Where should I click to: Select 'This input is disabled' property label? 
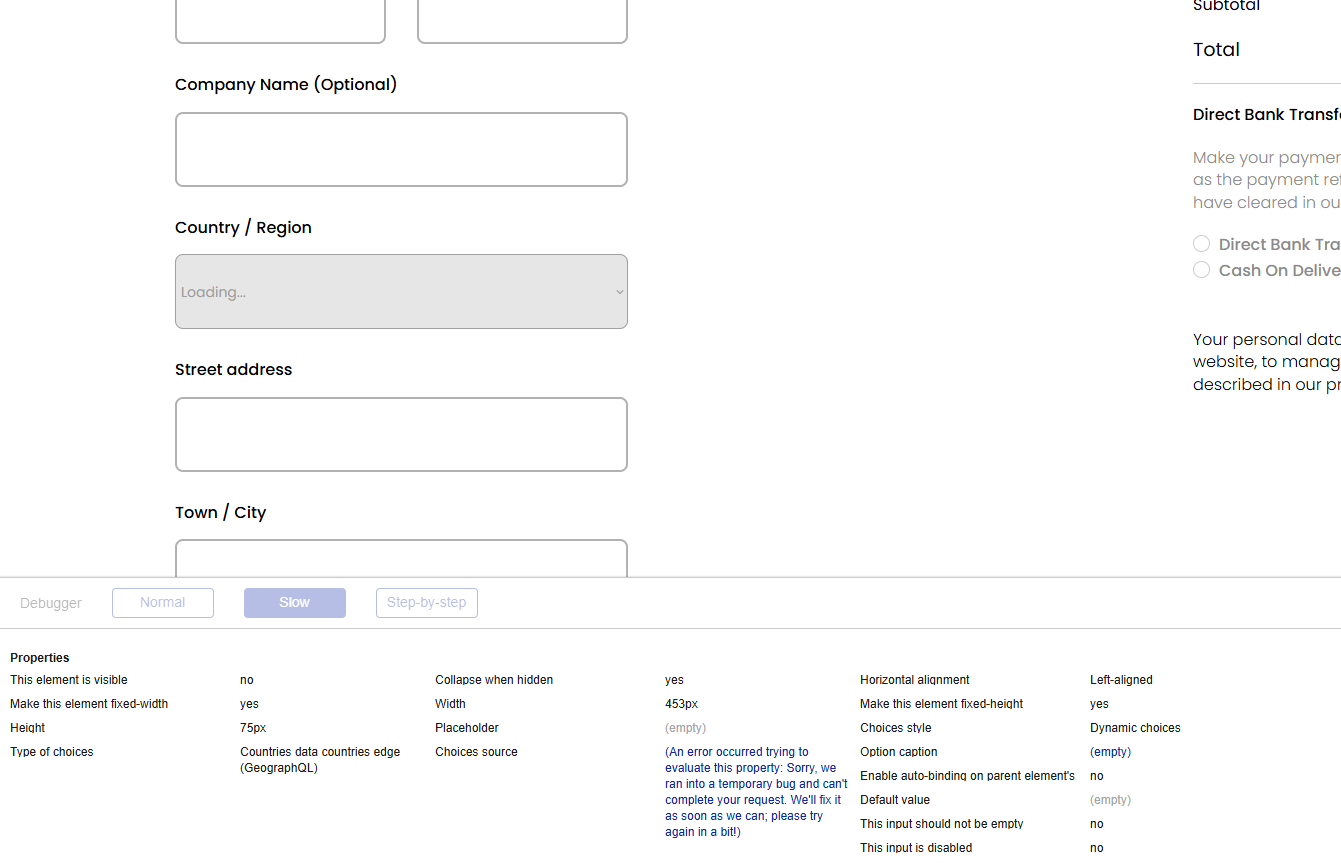point(916,848)
